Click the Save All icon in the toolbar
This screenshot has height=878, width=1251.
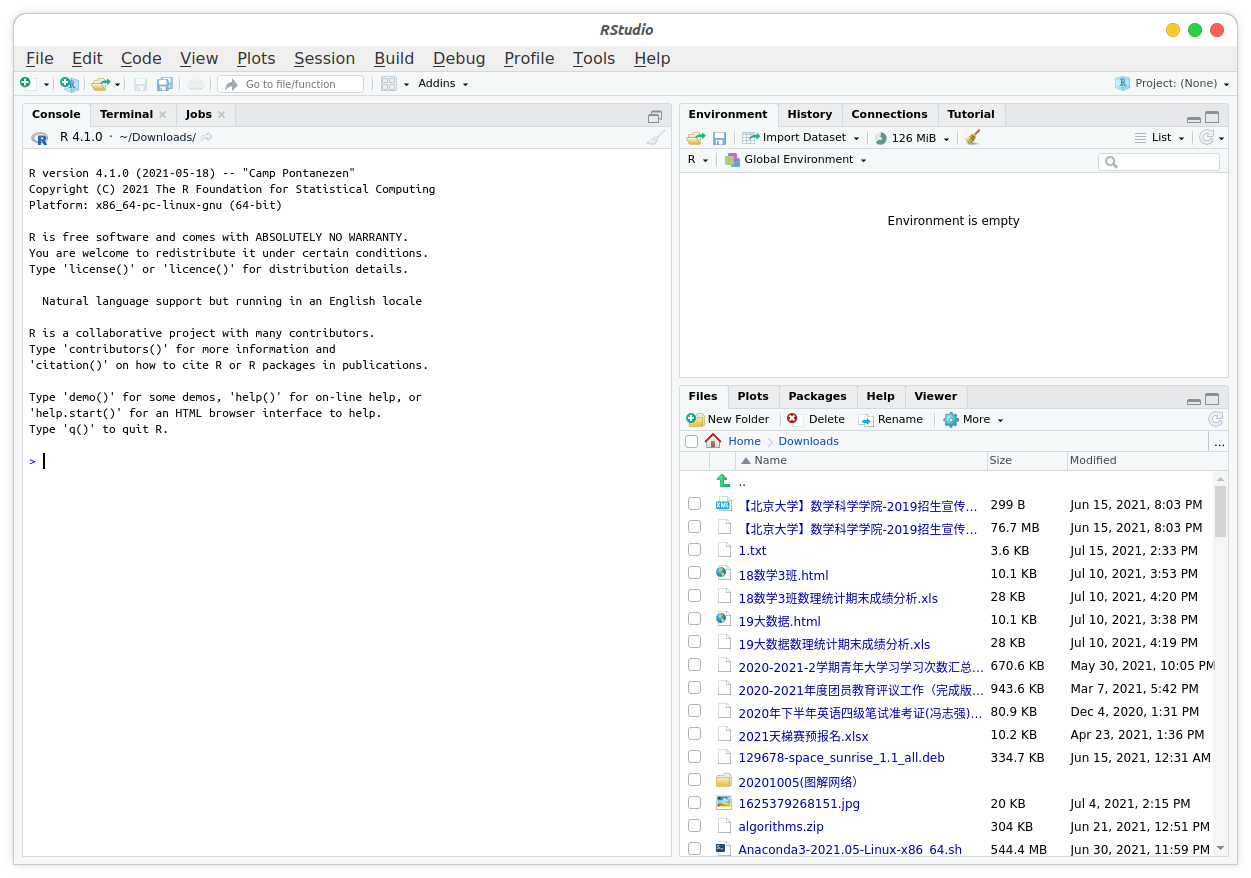164,84
